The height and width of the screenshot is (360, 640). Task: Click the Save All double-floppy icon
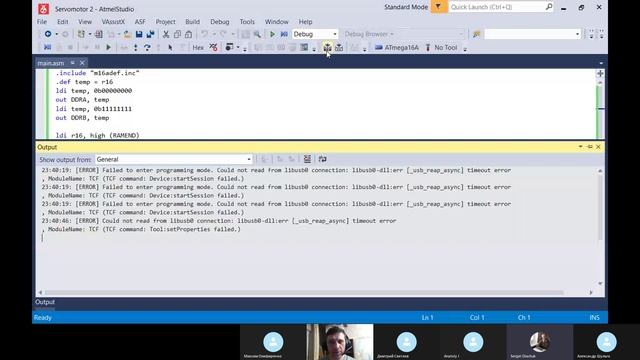coord(150,34)
